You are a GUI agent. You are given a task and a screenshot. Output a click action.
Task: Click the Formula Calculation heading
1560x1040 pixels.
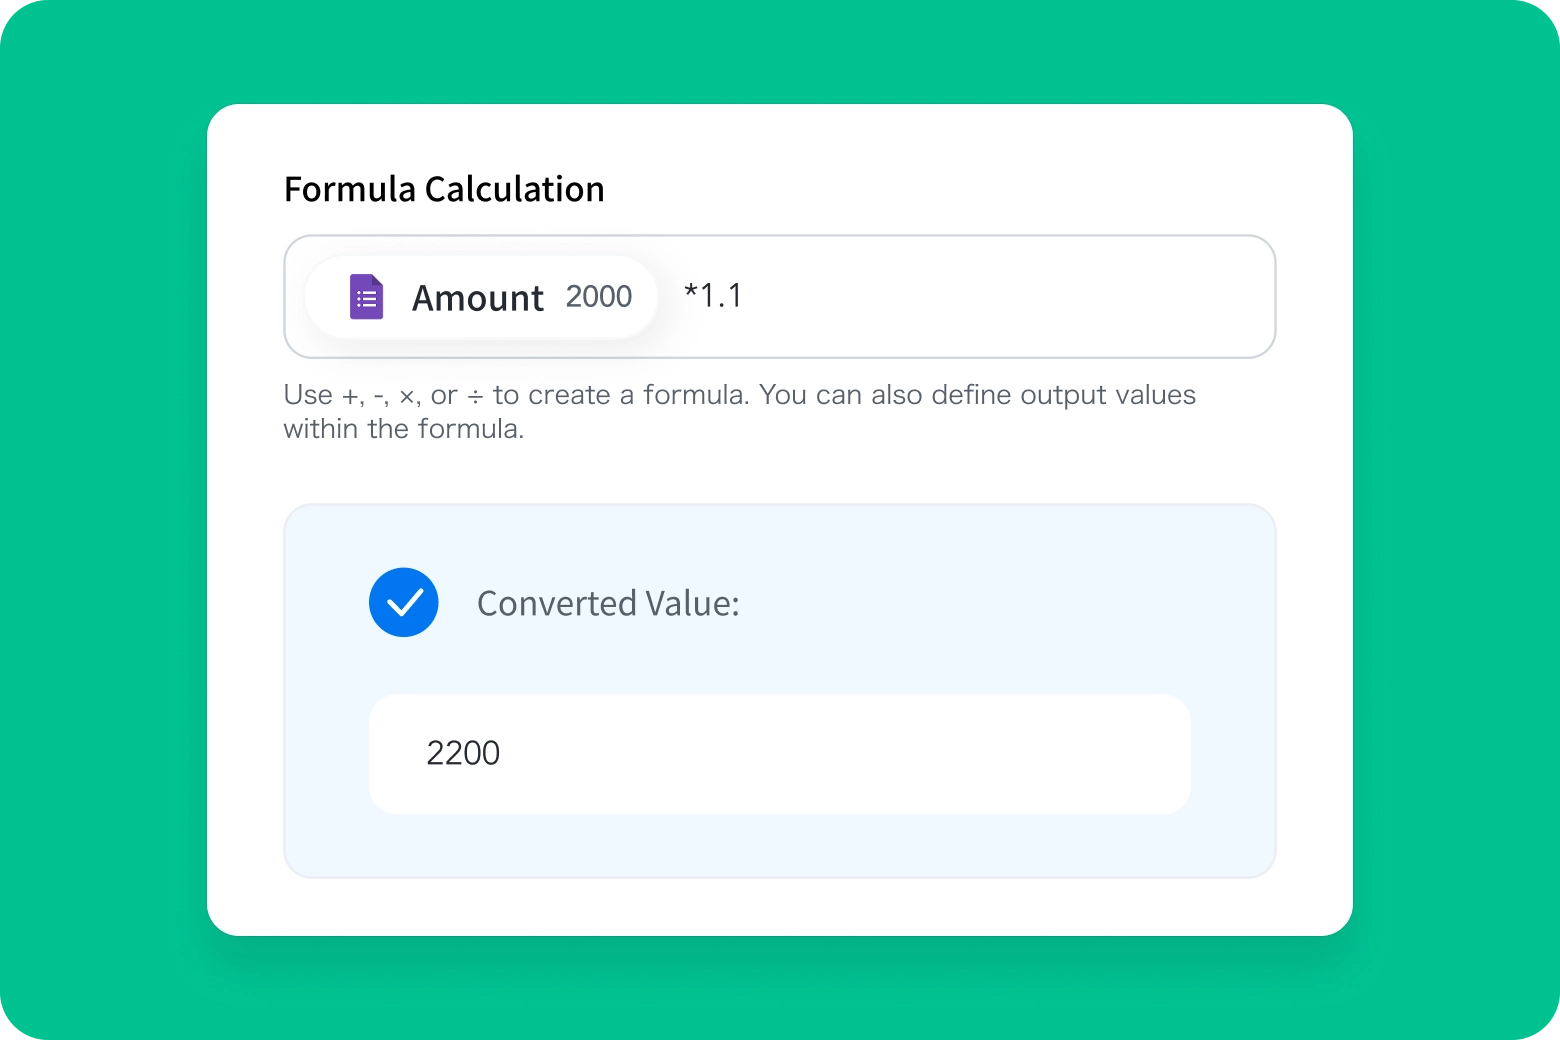pyautogui.click(x=444, y=189)
